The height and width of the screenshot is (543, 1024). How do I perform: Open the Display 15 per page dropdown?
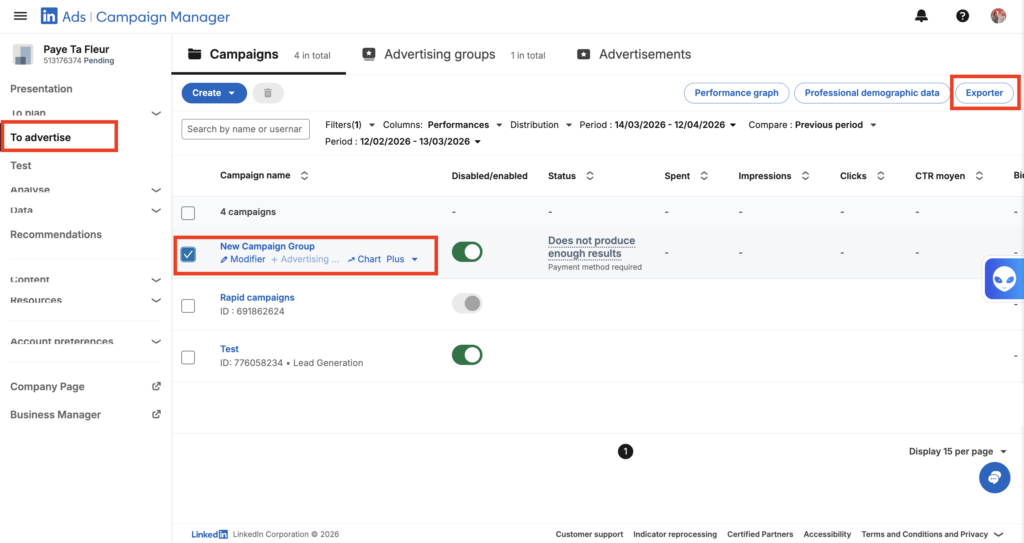957,452
